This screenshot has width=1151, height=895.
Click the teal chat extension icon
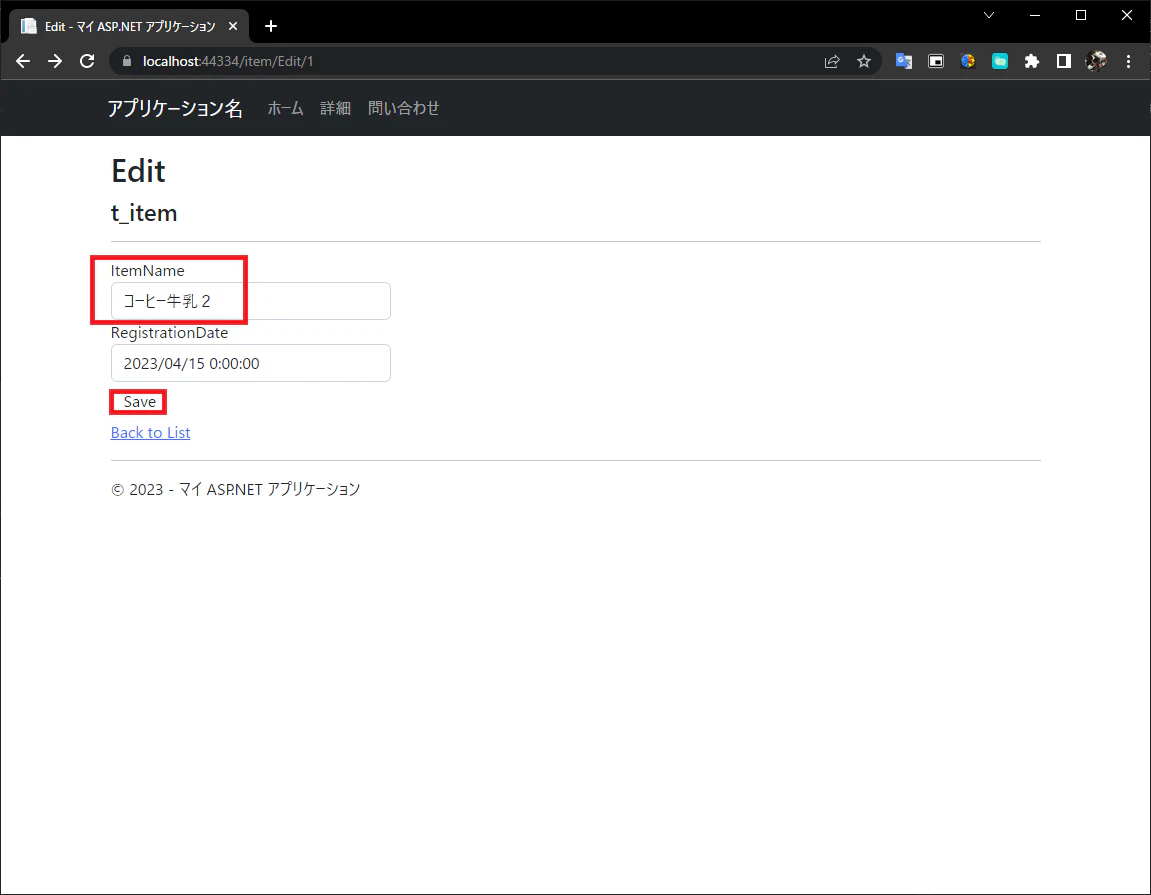click(1000, 62)
